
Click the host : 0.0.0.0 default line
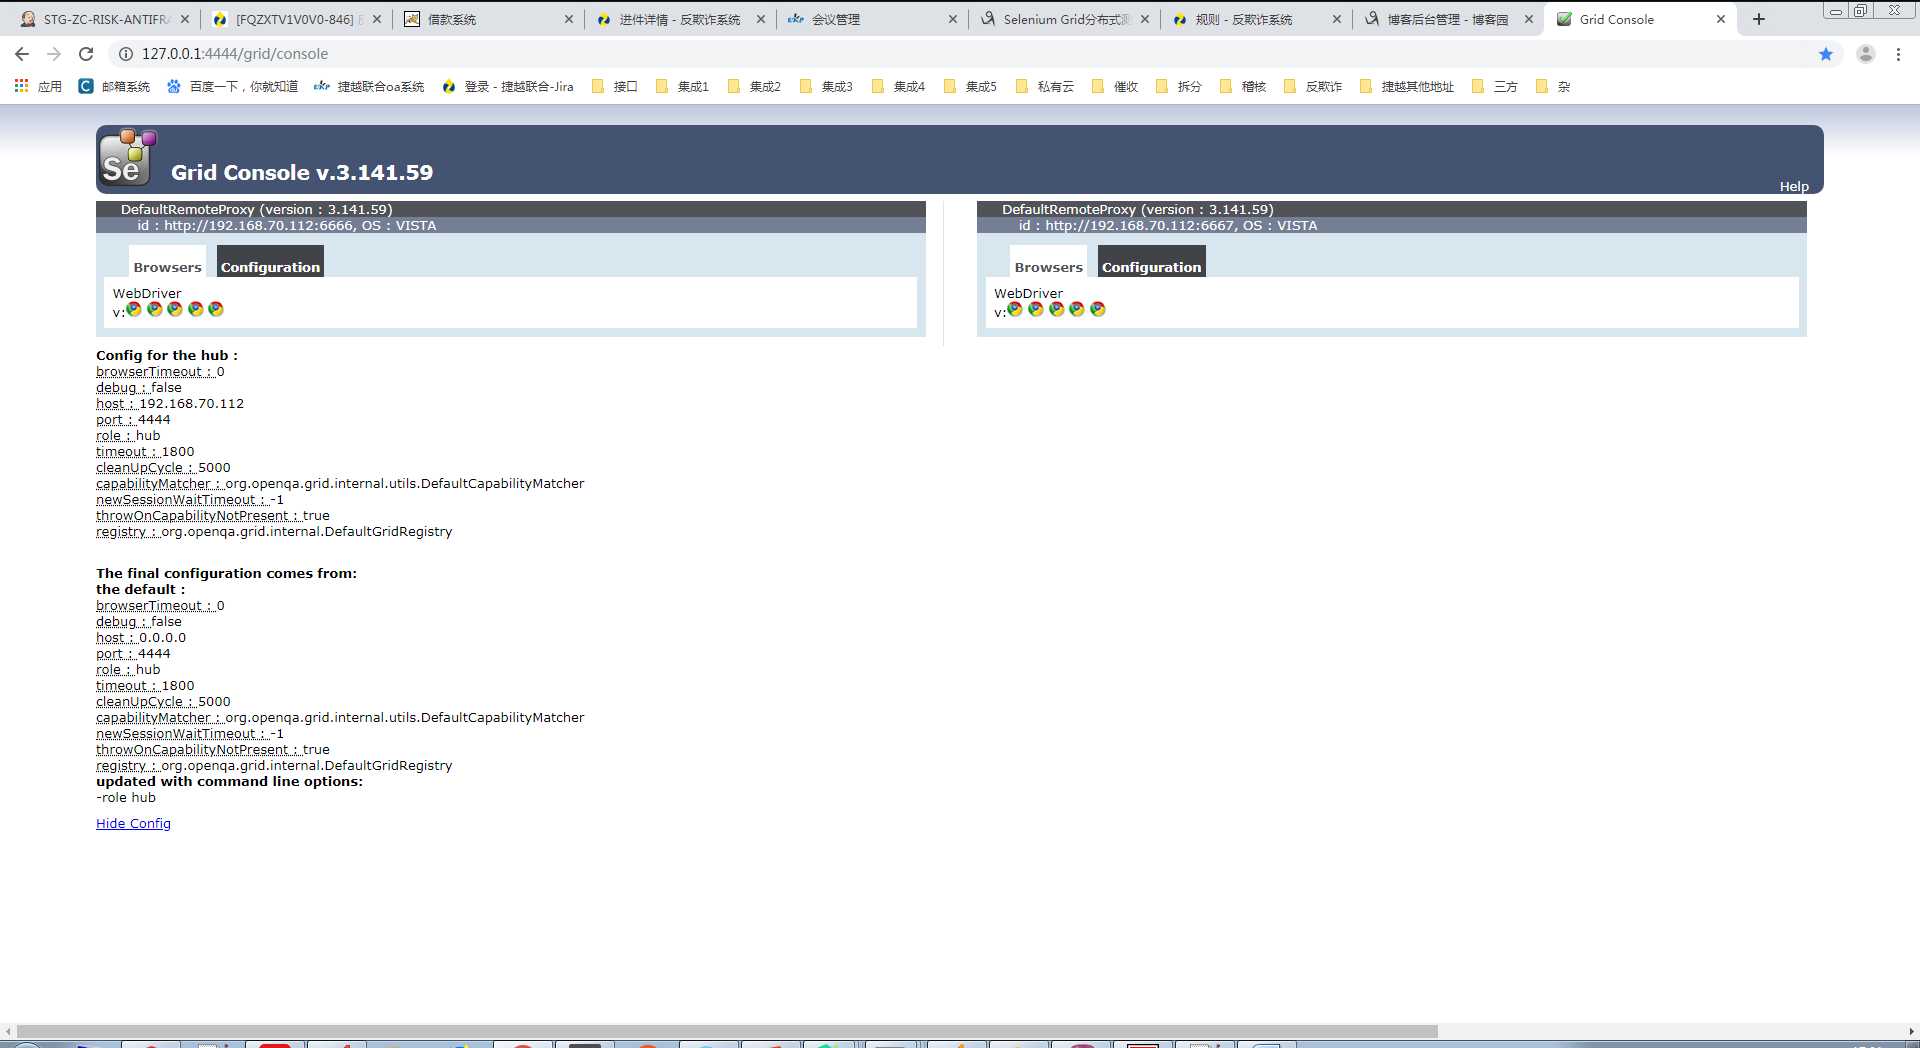click(141, 637)
